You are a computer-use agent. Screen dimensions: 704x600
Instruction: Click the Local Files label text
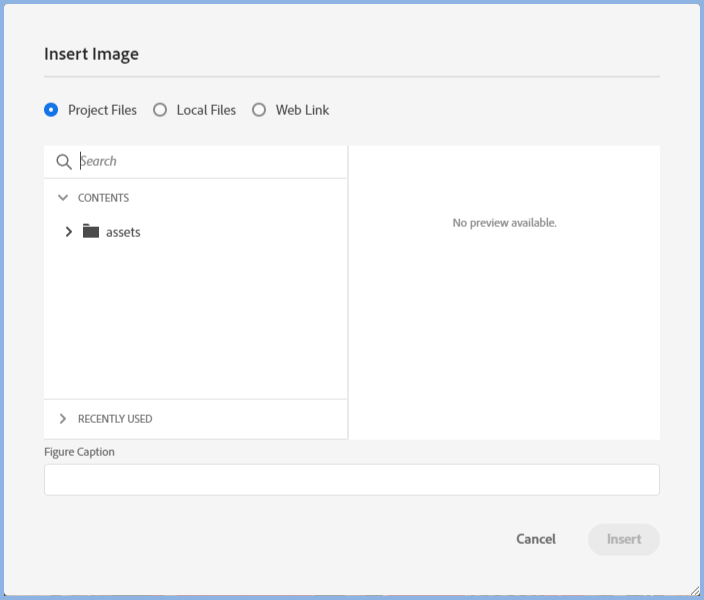206,110
